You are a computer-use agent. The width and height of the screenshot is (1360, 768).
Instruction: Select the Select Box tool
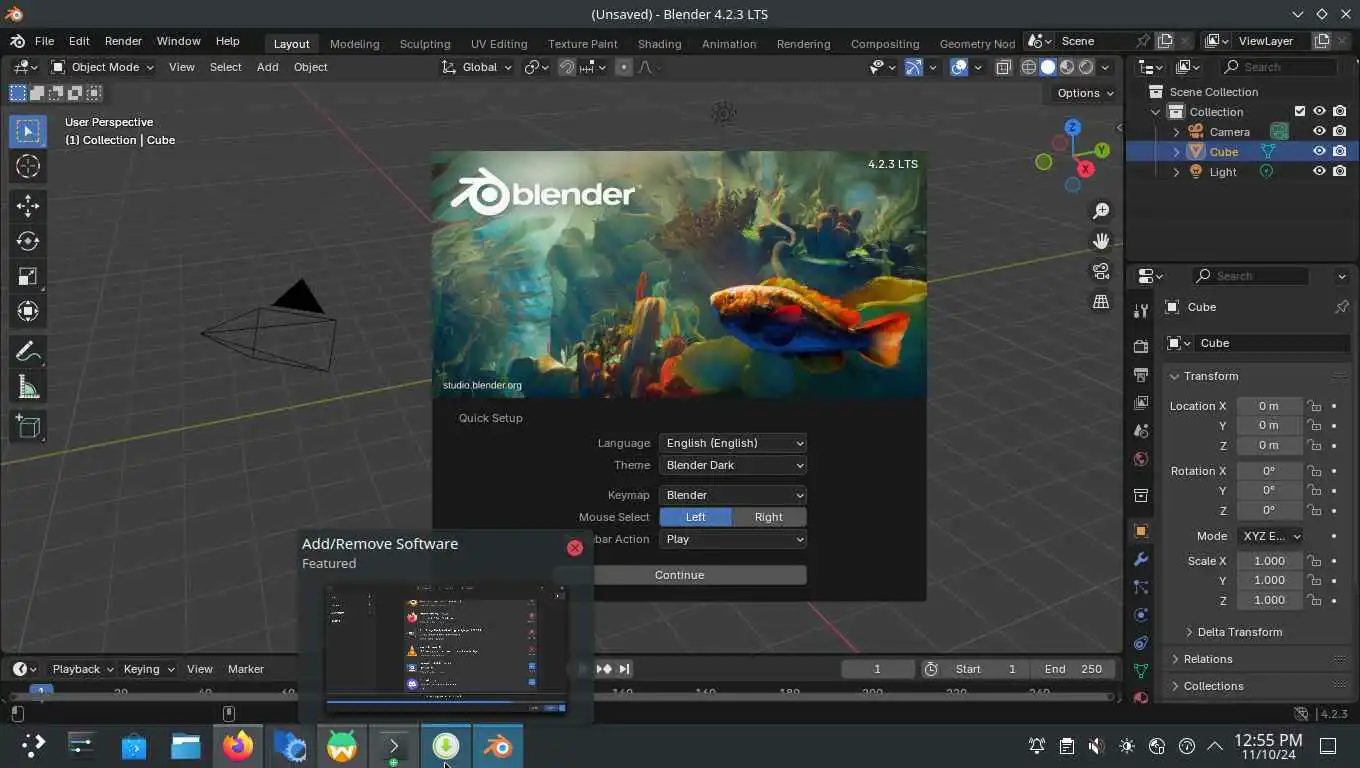28,131
